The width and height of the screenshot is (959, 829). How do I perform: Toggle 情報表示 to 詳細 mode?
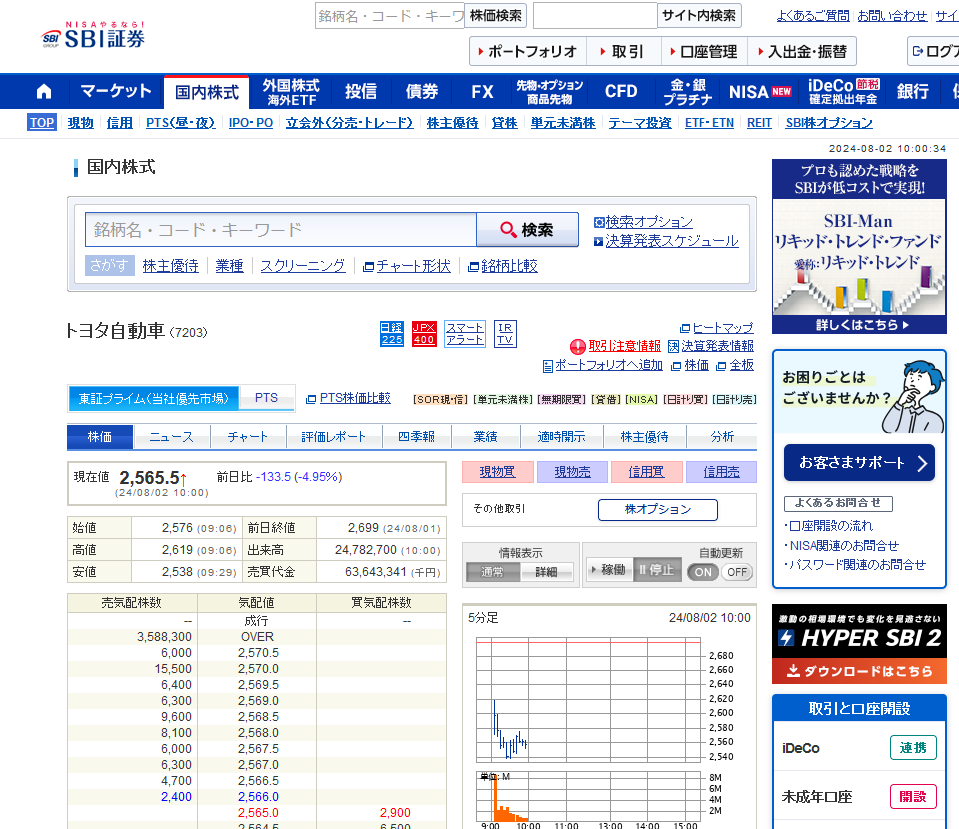coord(546,572)
